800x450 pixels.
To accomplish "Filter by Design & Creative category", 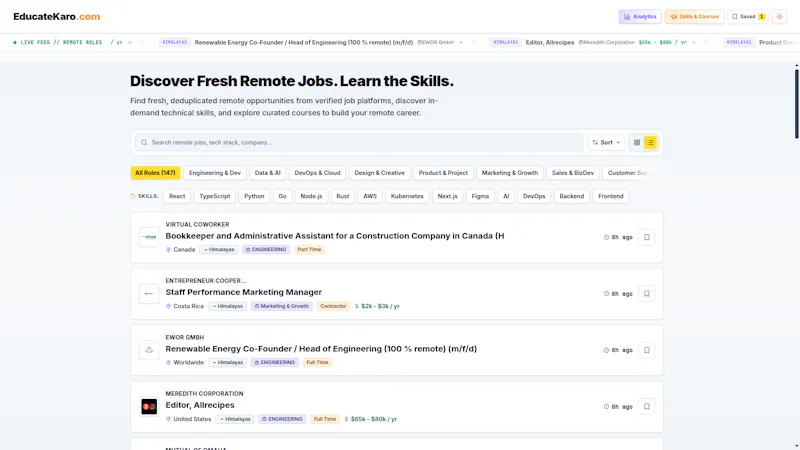I will pyautogui.click(x=379, y=173).
